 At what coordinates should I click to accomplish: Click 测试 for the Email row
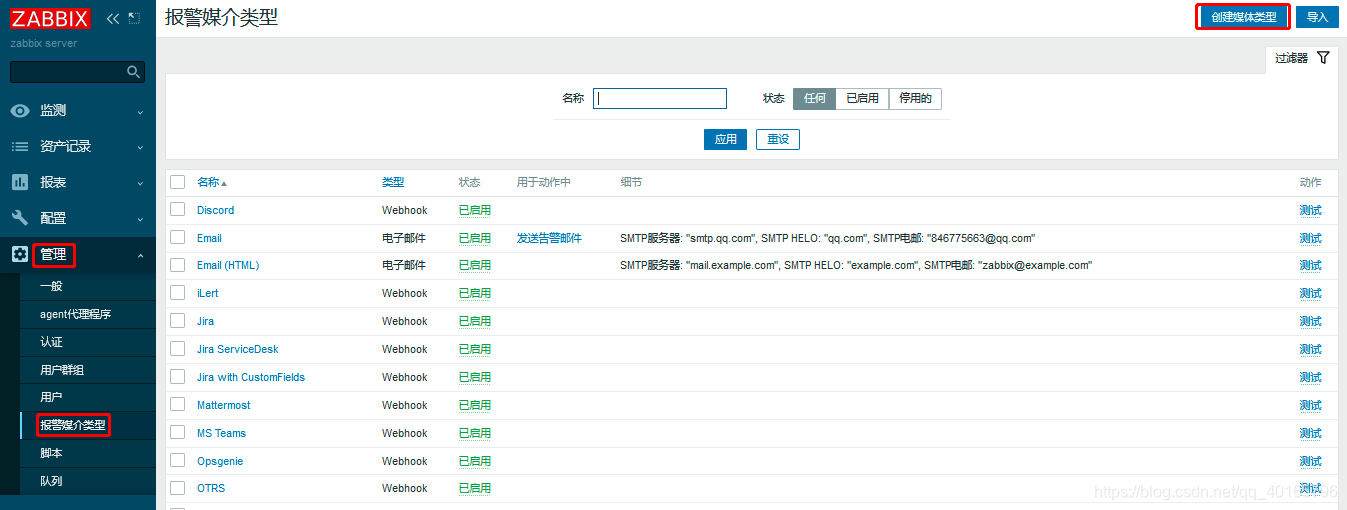1310,238
